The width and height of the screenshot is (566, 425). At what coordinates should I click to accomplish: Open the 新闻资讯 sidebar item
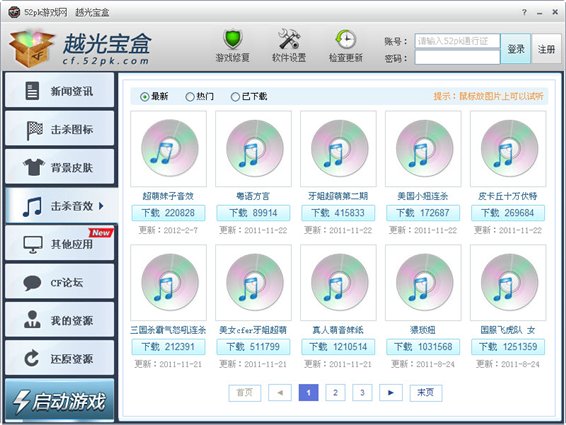pos(60,90)
